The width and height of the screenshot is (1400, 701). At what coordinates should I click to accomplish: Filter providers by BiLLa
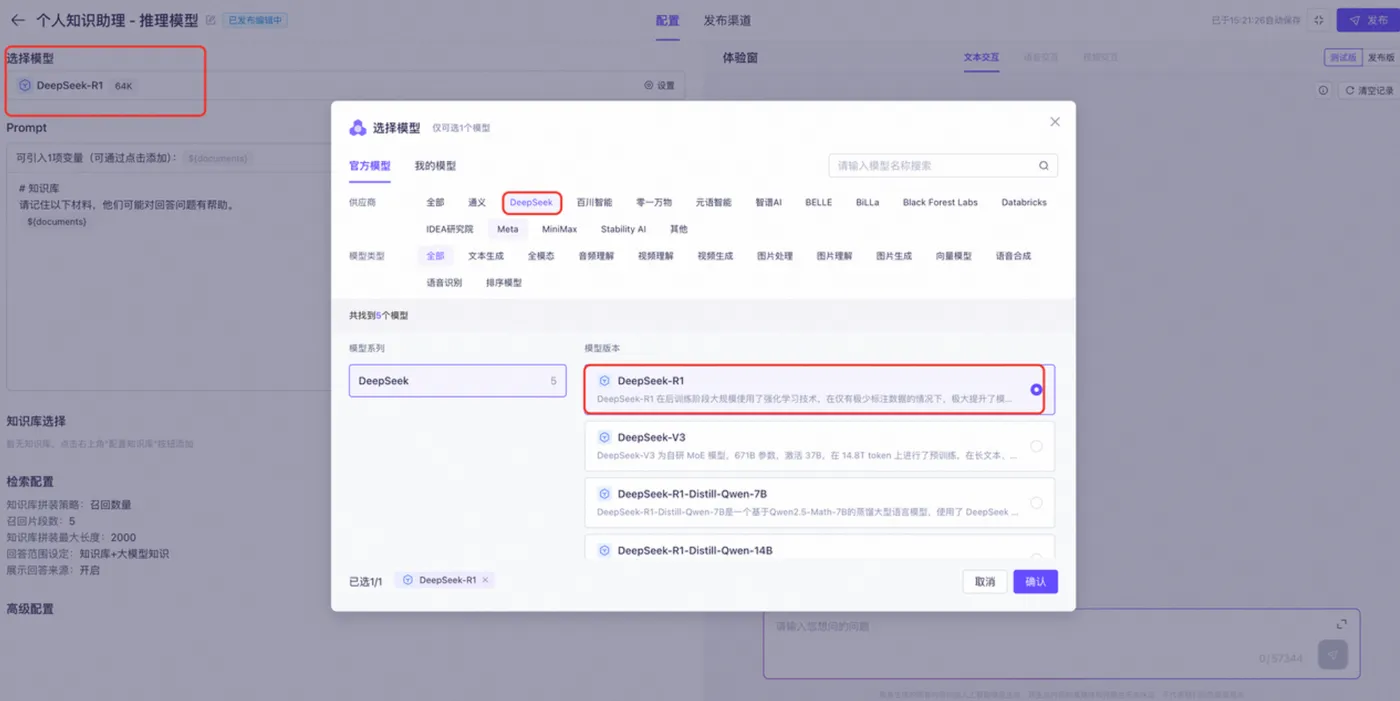[x=867, y=202]
